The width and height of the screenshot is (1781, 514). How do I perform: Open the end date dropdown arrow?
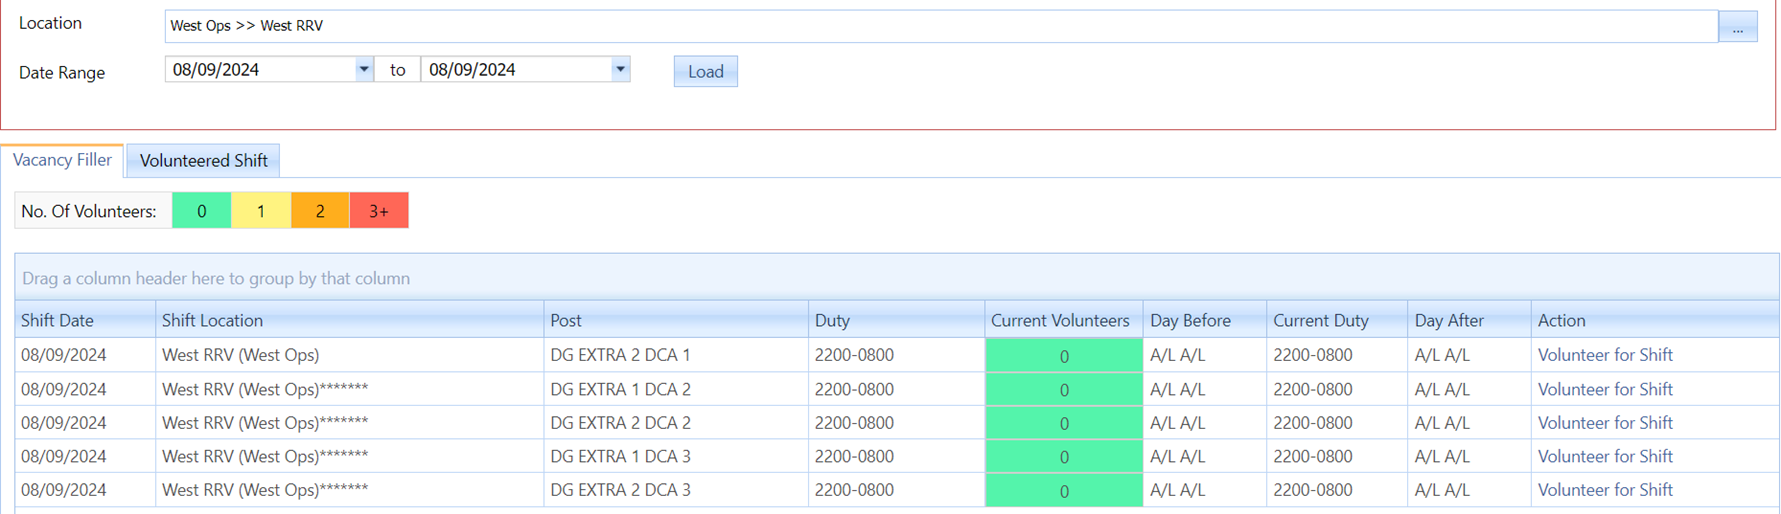620,69
